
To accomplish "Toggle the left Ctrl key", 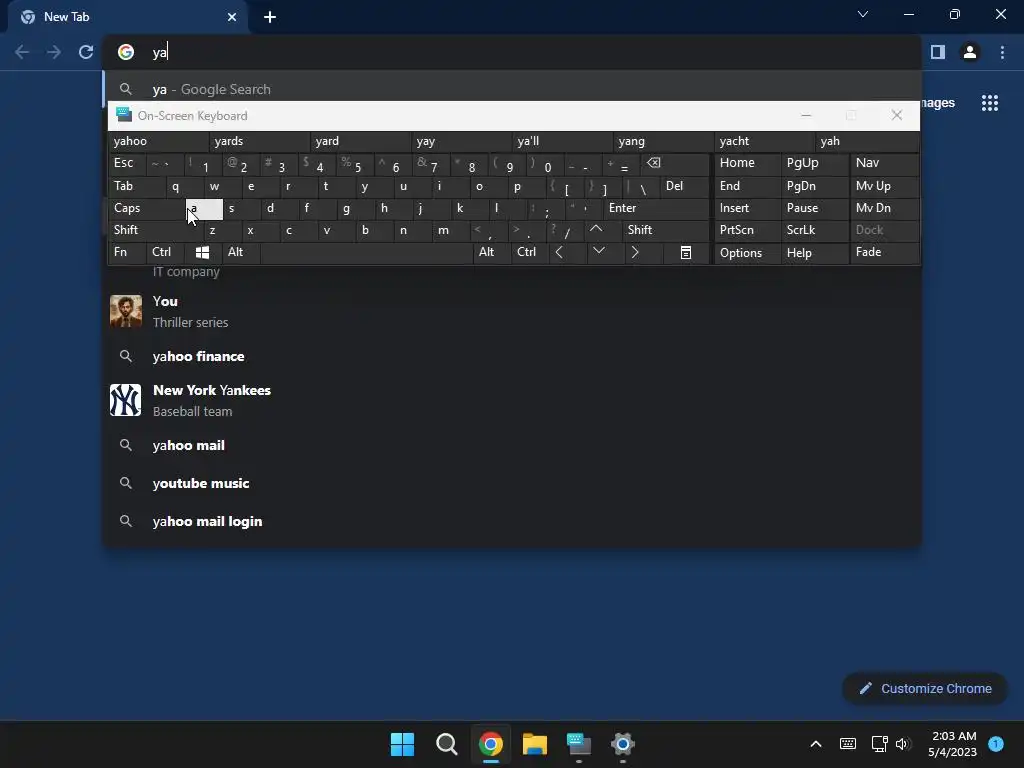I will click(166, 252).
